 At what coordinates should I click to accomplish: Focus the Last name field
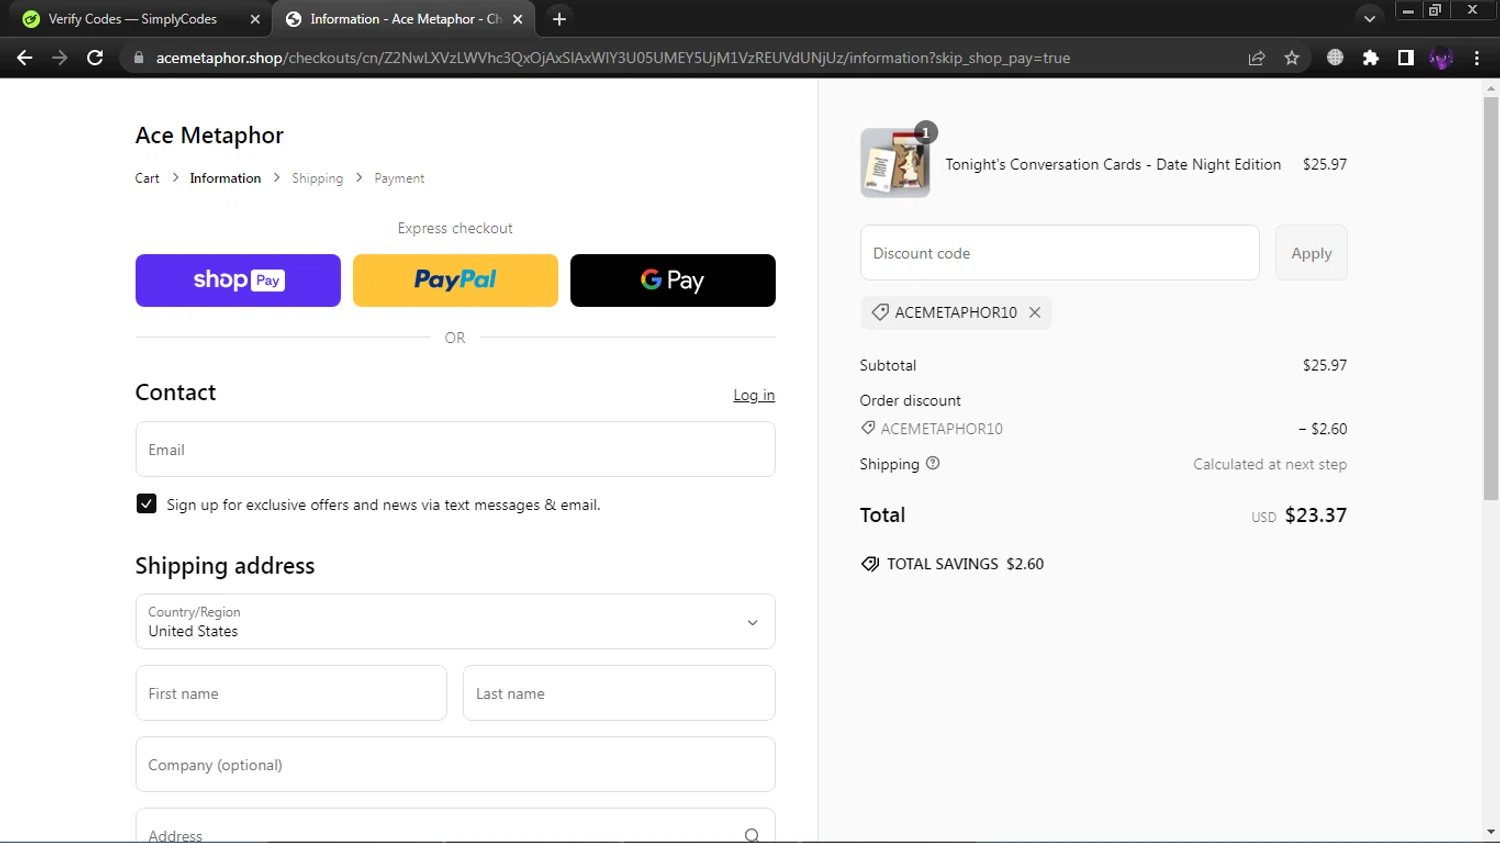click(x=619, y=693)
